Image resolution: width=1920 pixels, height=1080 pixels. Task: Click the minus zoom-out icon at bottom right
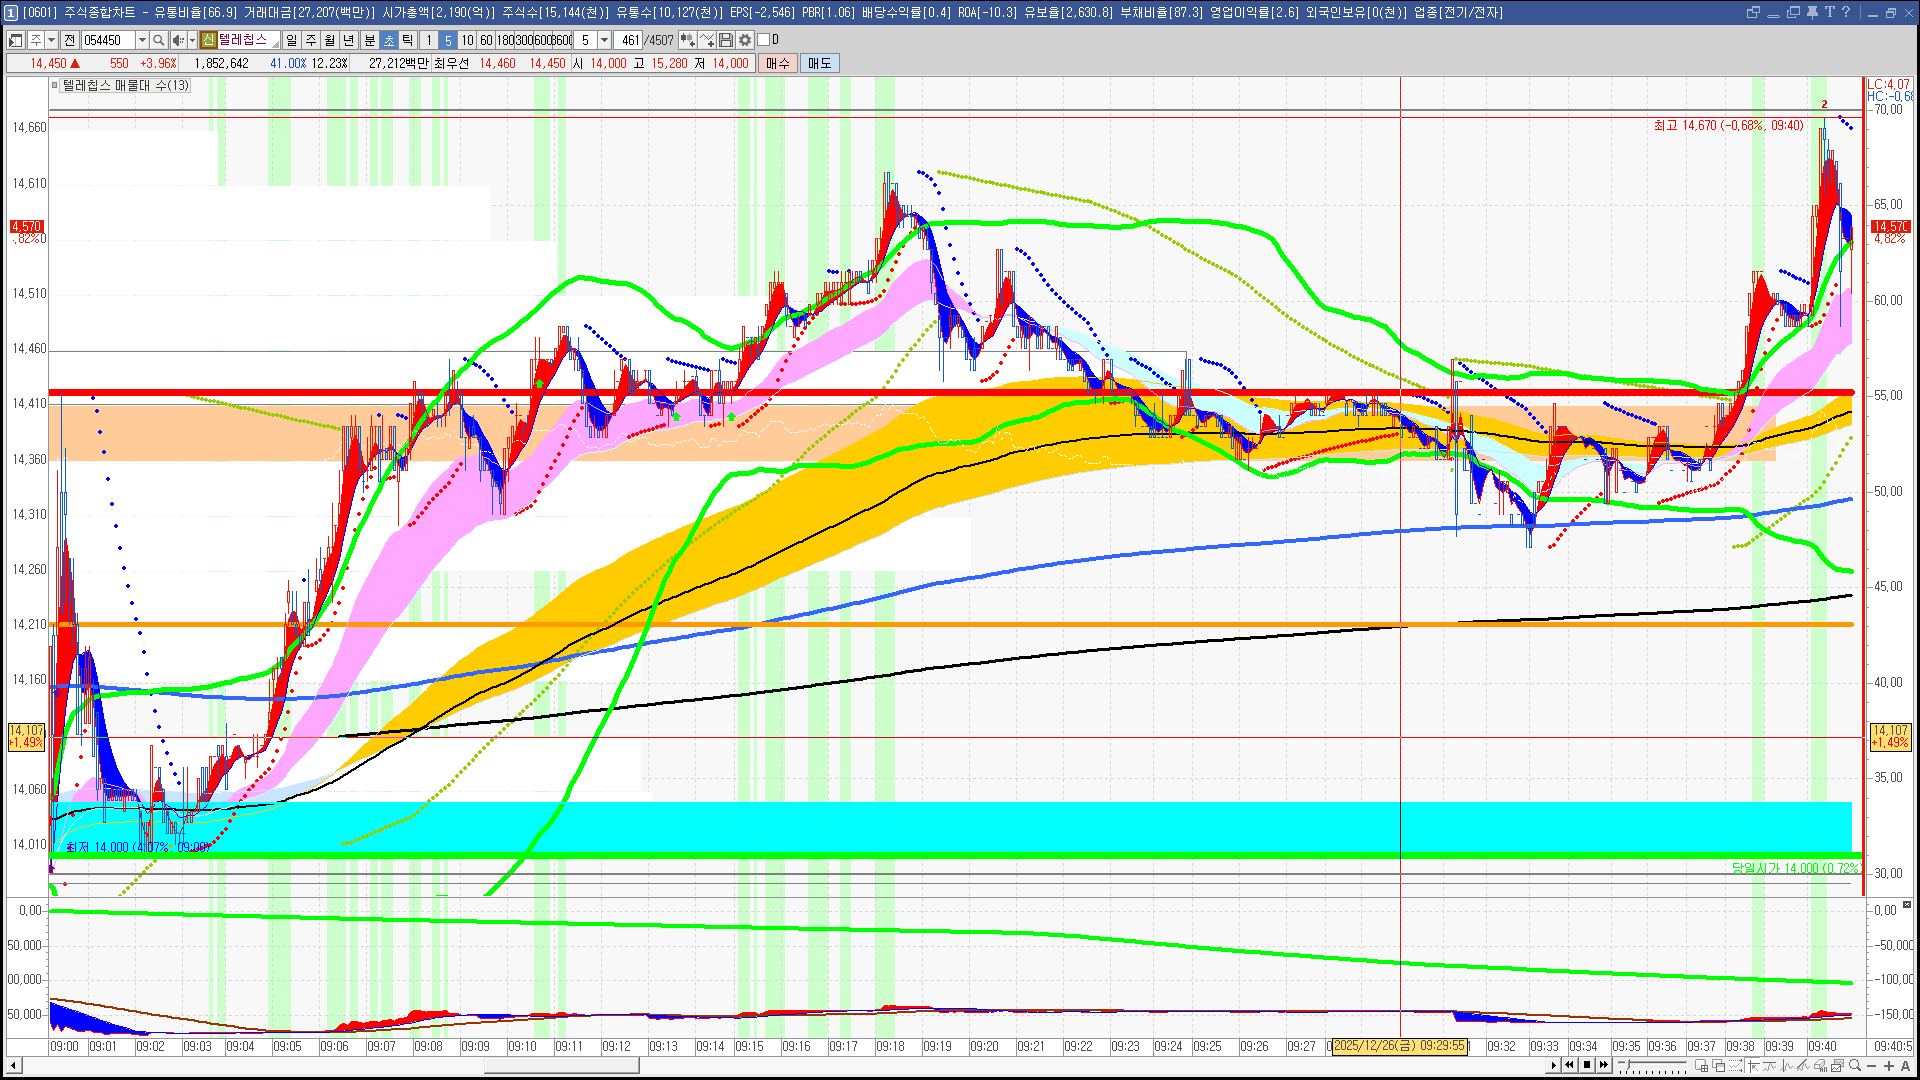pos(1872,1066)
